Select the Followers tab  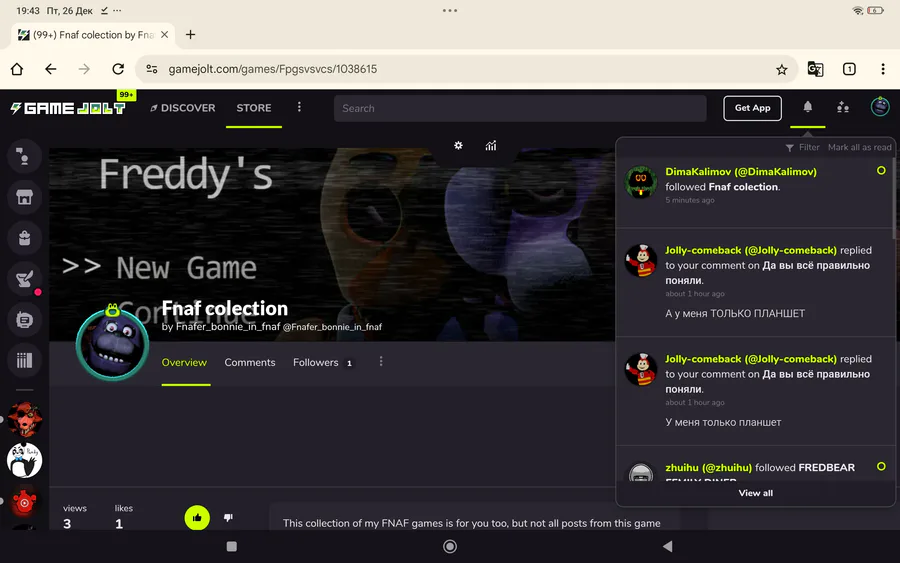pyautogui.click(x=323, y=363)
